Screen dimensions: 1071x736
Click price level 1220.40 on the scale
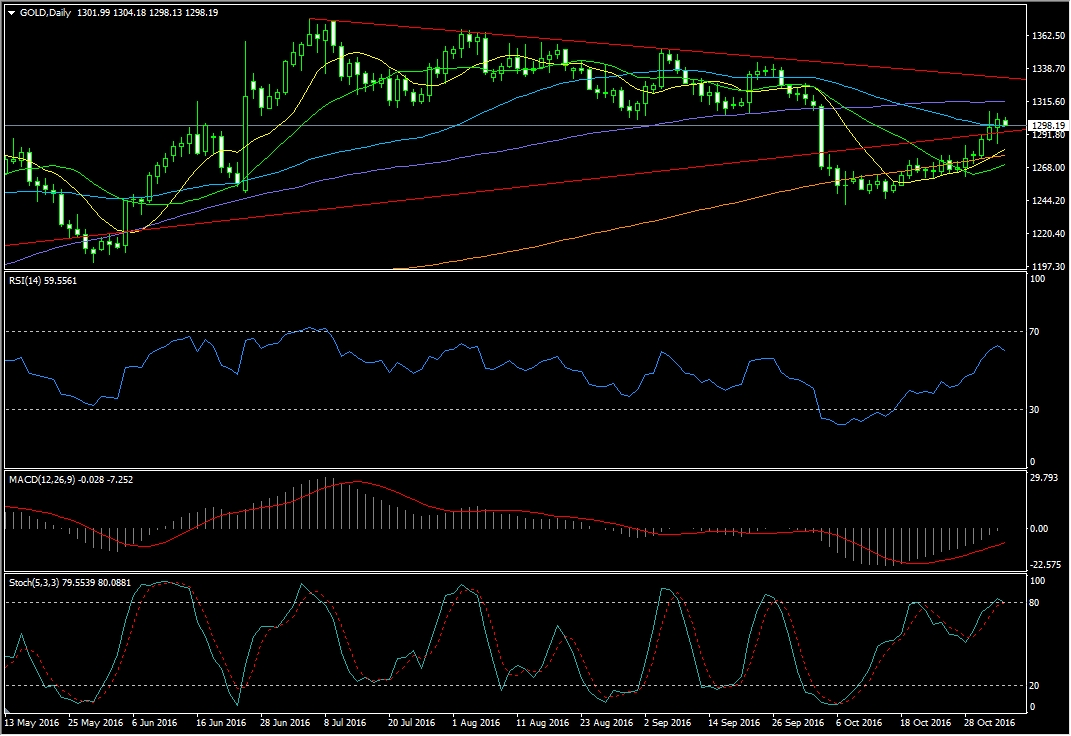pyautogui.click(x=1048, y=233)
